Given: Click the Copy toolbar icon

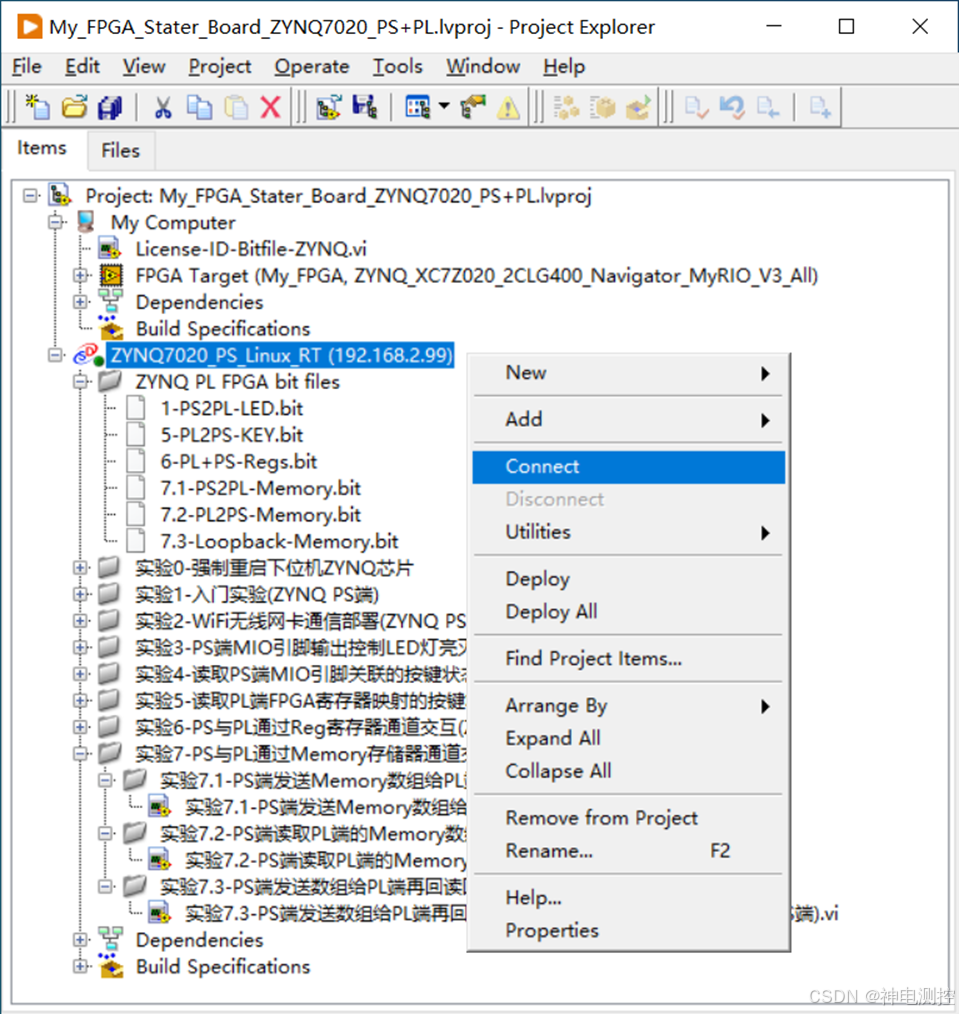Looking at the screenshot, I should tap(199, 107).
